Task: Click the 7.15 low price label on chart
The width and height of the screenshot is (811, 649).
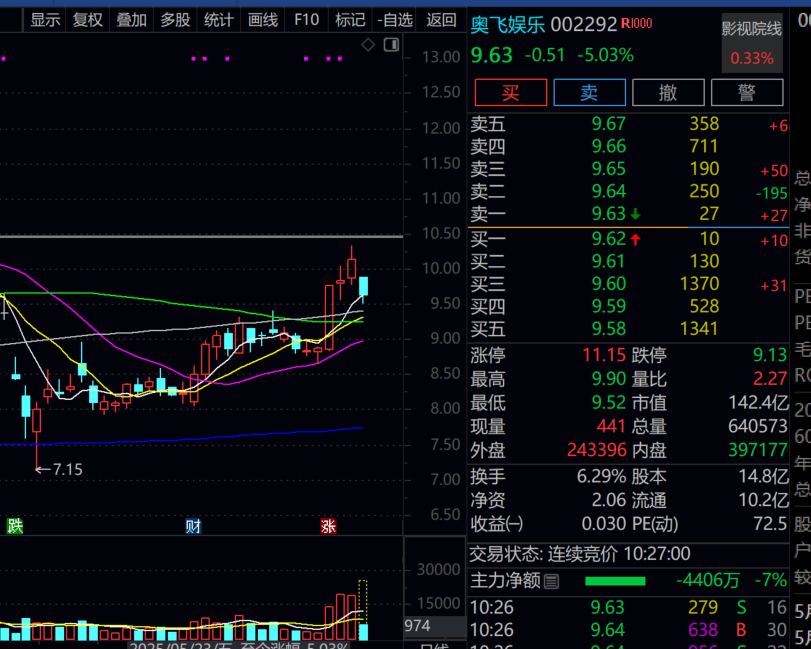Action: click(x=67, y=470)
